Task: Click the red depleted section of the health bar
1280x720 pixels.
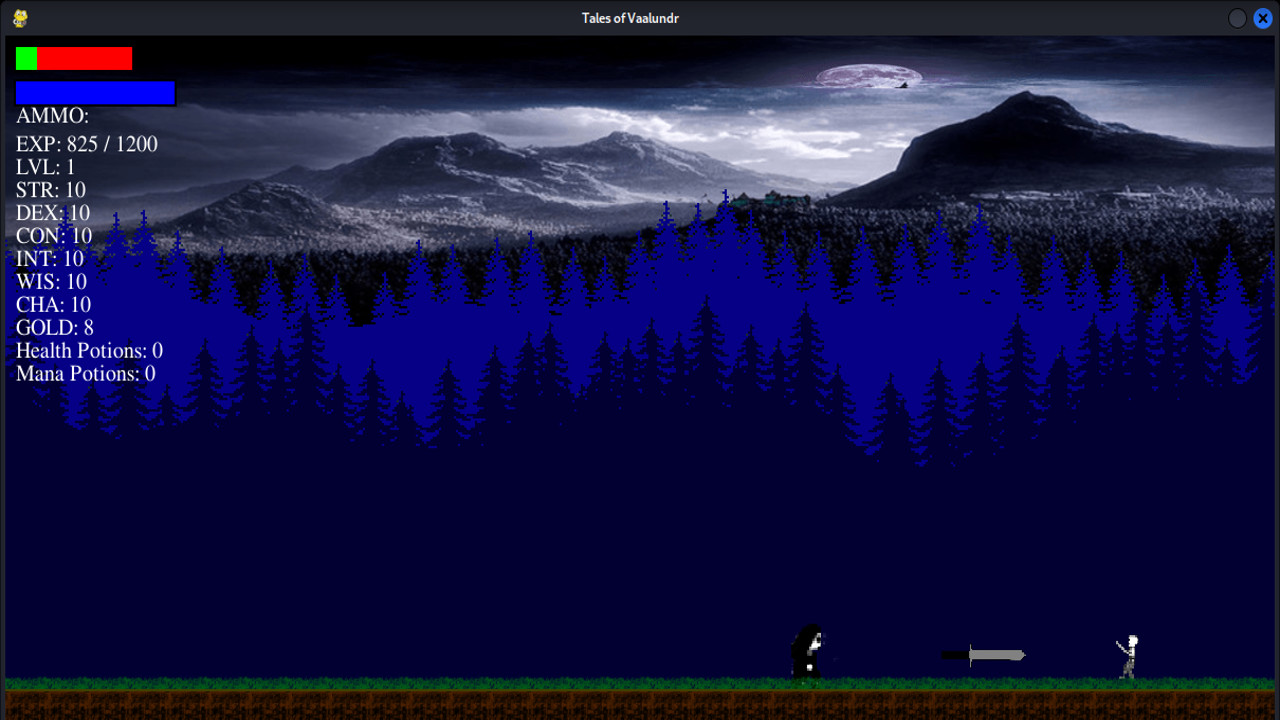Action: click(x=85, y=58)
